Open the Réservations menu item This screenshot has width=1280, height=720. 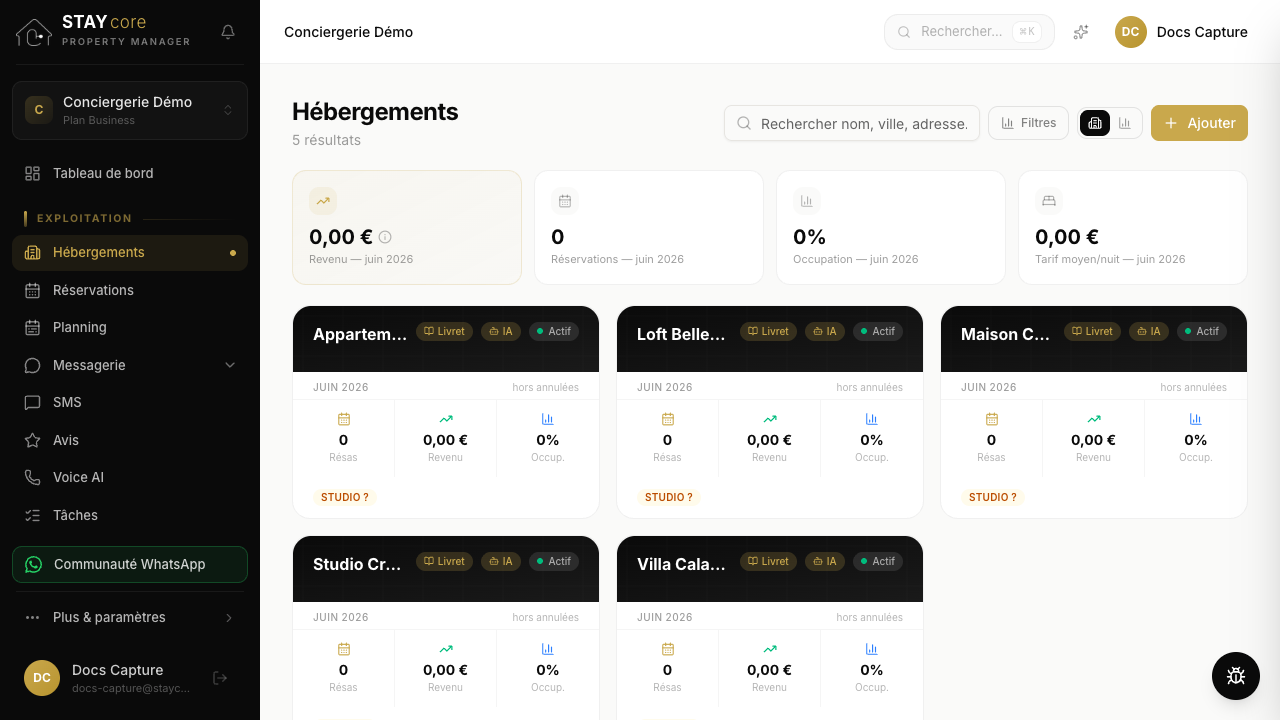[130, 290]
